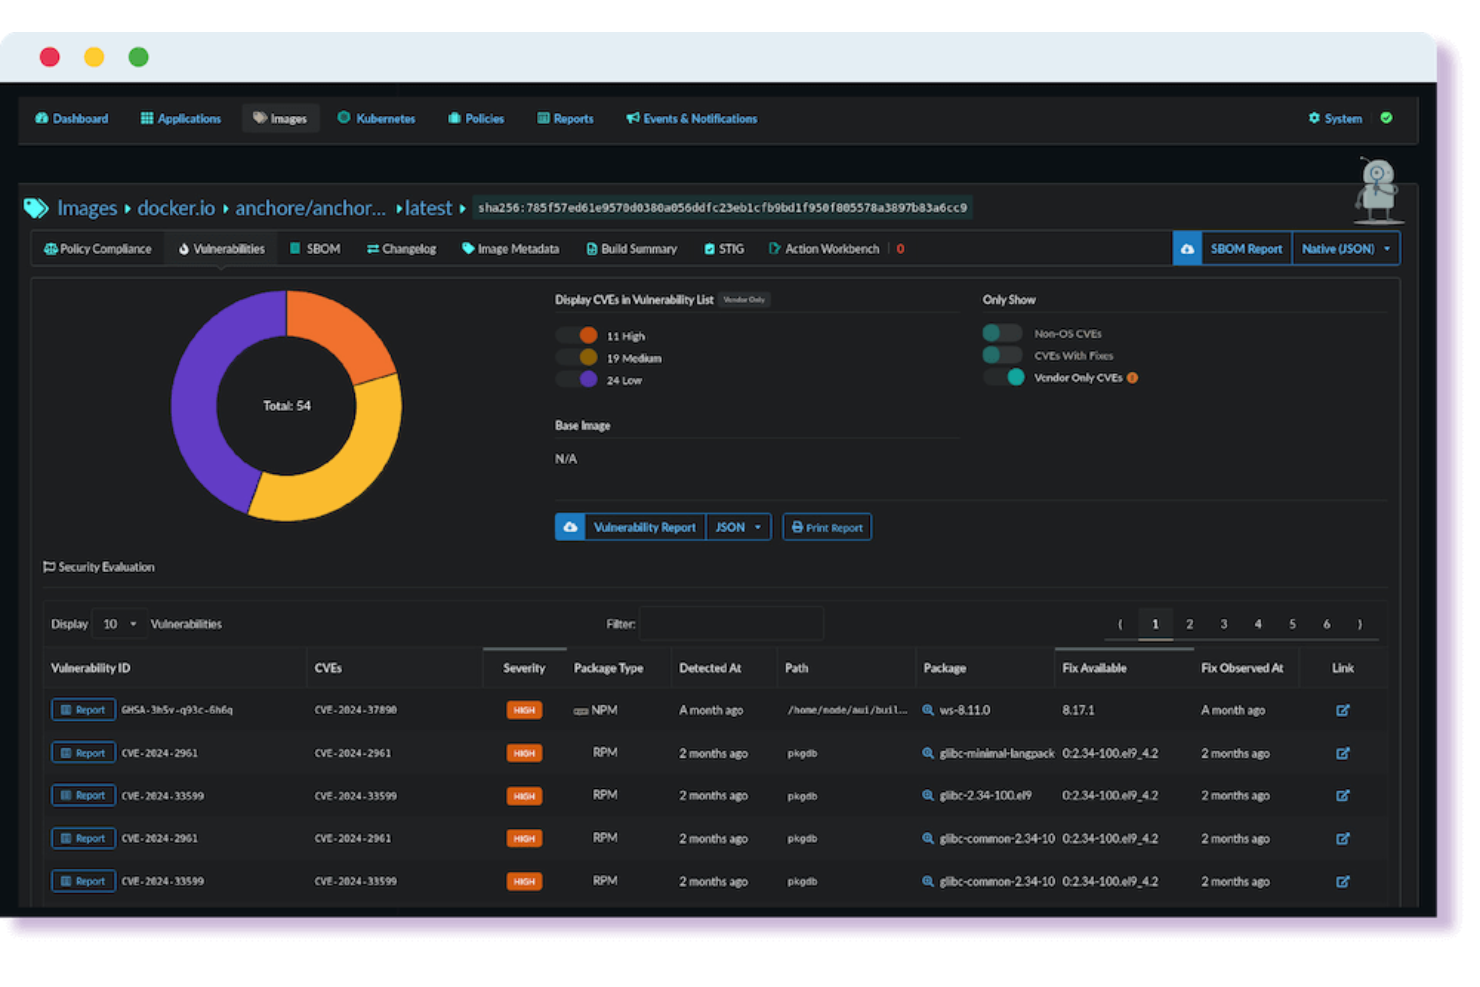The width and height of the screenshot is (1480, 987).
Task: Toggle Non-OS CVEs filter on
Action: coord(1001,333)
